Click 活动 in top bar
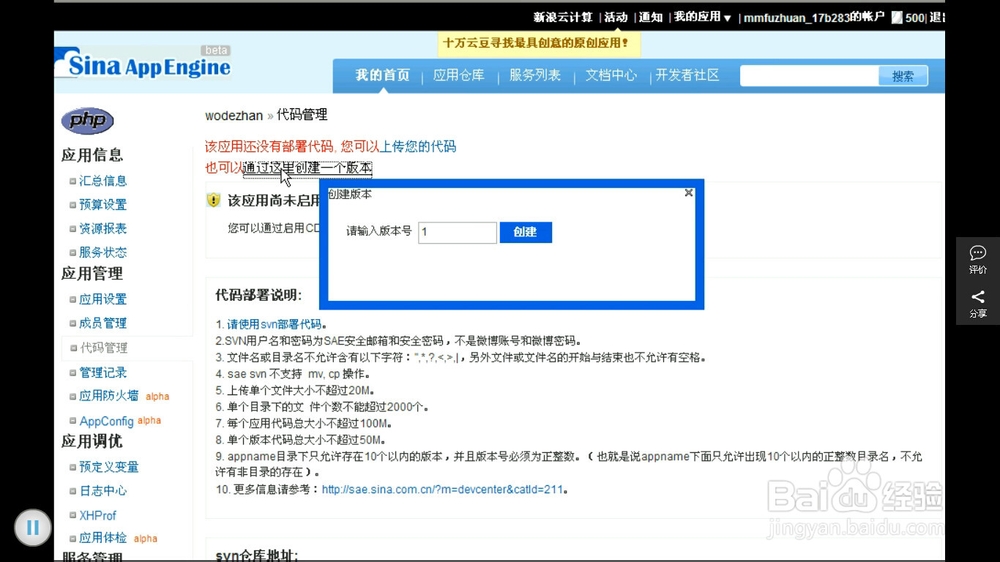Viewport: 1000px width, 562px height. [615, 17]
